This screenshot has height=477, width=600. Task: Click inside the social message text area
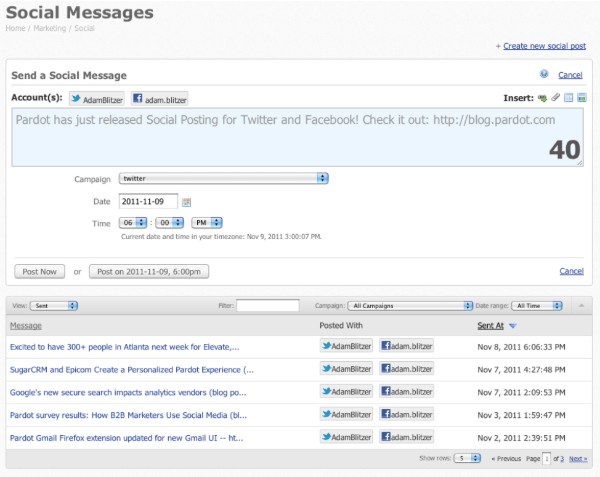point(297,137)
